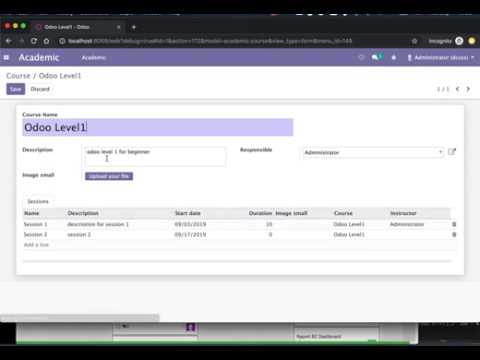The height and width of the screenshot is (360, 480).
Task: Sort by Duration column header
Action: pos(260,213)
